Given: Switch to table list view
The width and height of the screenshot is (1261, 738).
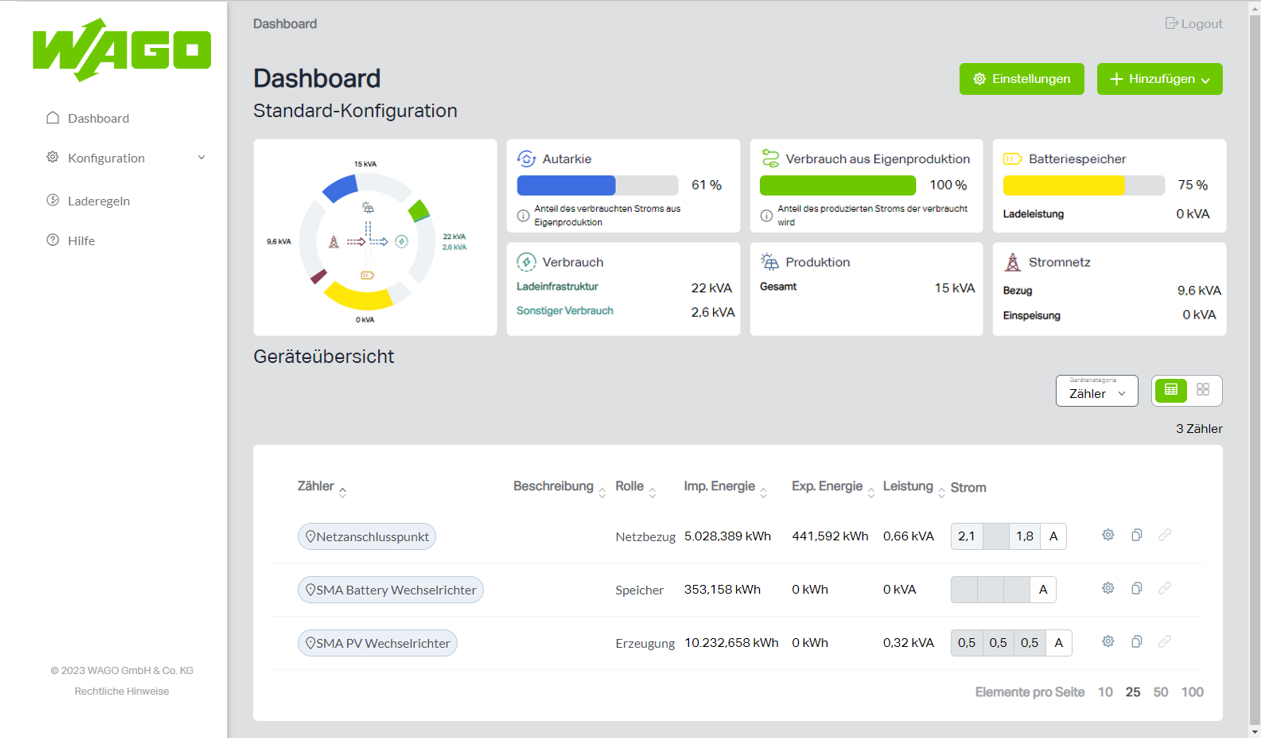Looking at the screenshot, I should coord(1171,390).
